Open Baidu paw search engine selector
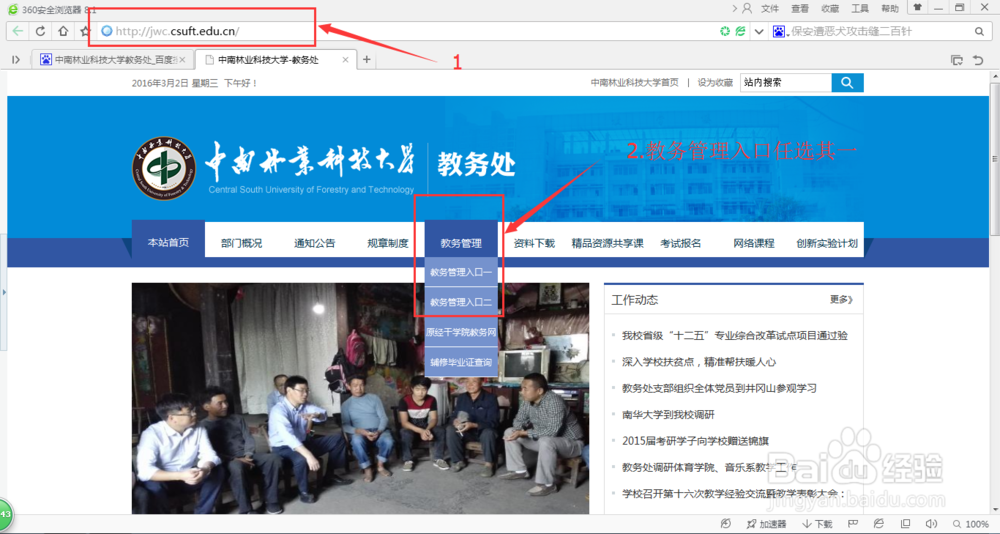The image size is (1000, 534). click(x=779, y=31)
